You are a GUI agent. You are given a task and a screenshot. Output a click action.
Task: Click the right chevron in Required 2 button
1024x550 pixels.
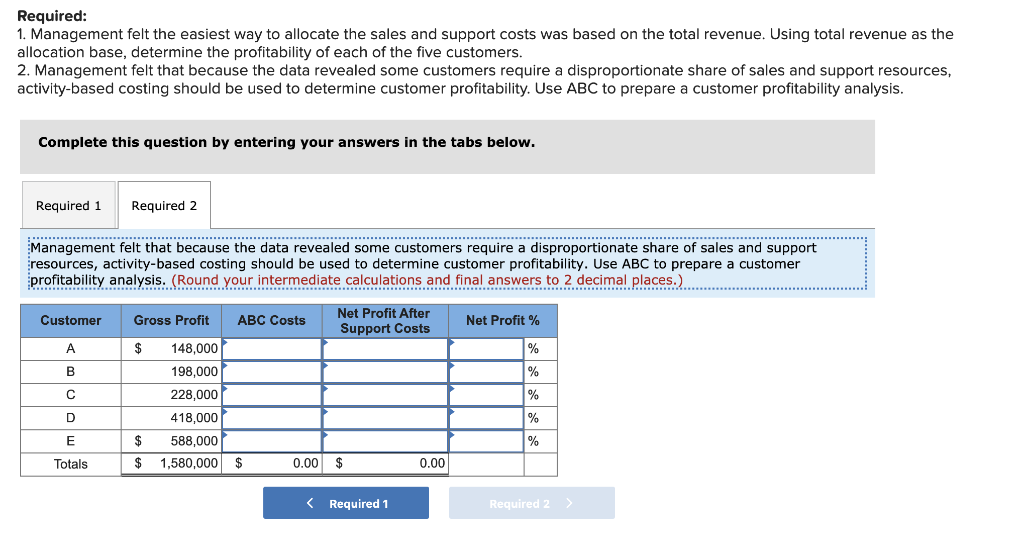point(569,503)
